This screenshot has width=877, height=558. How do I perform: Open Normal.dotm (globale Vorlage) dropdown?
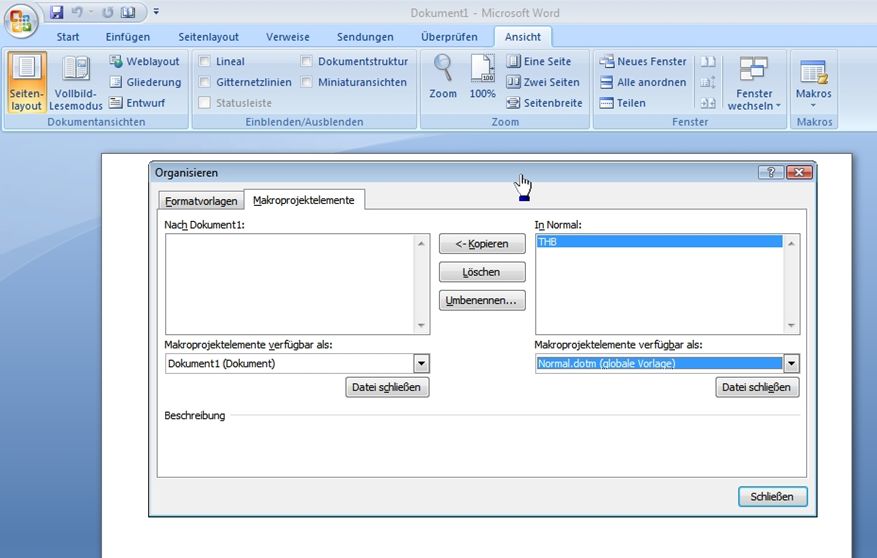(x=791, y=363)
